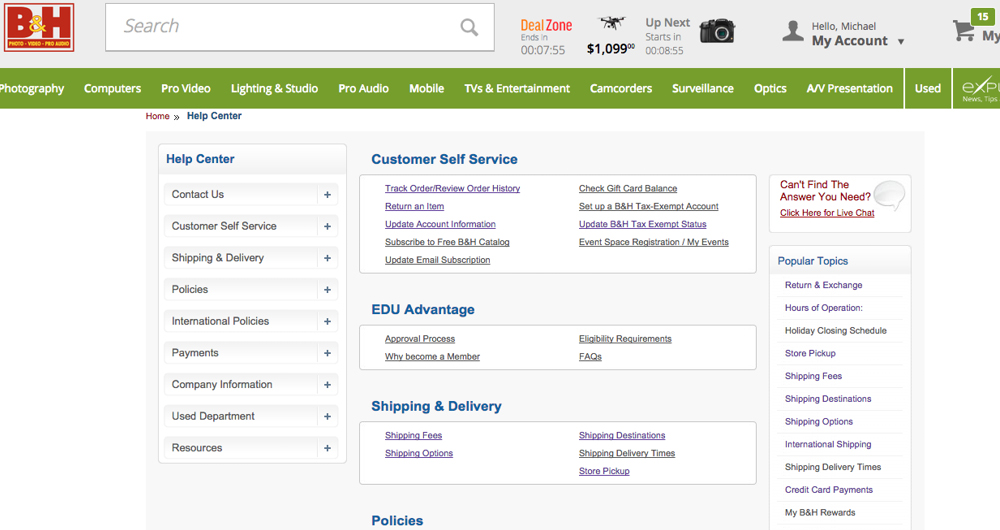Click Here for Live Chat link
This screenshot has height=530, width=1000.
[827, 213]
